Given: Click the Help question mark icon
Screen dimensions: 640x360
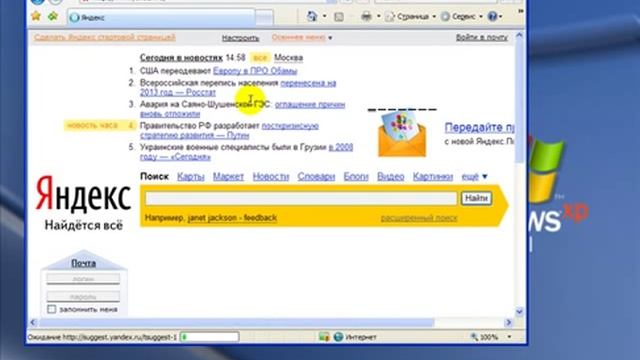Looking at the screenshot, I should pos(493,16).
